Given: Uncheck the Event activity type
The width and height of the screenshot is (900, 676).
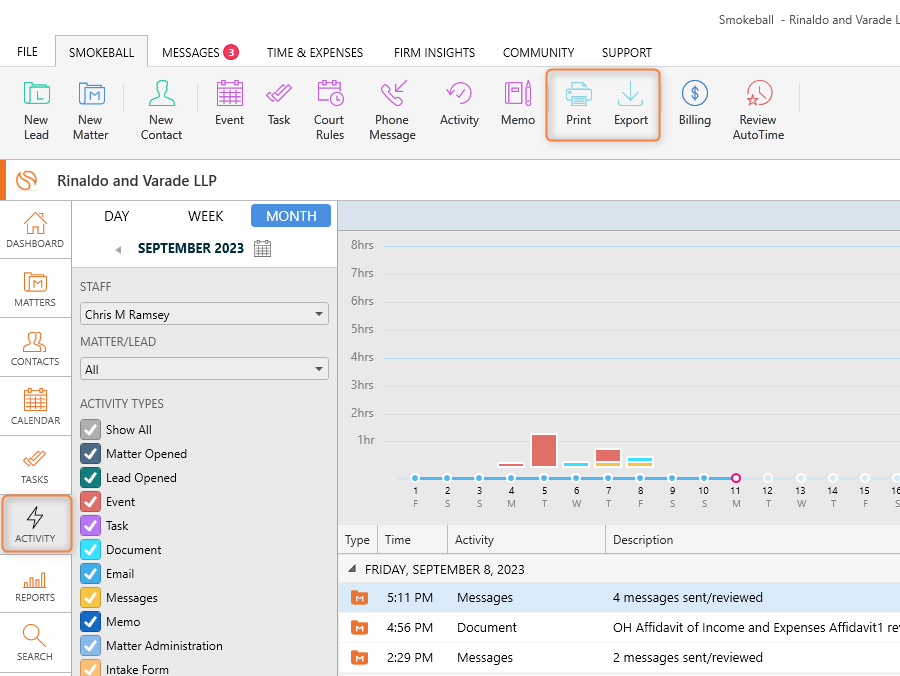Looking at the screenshot, I should click(90, 502).
